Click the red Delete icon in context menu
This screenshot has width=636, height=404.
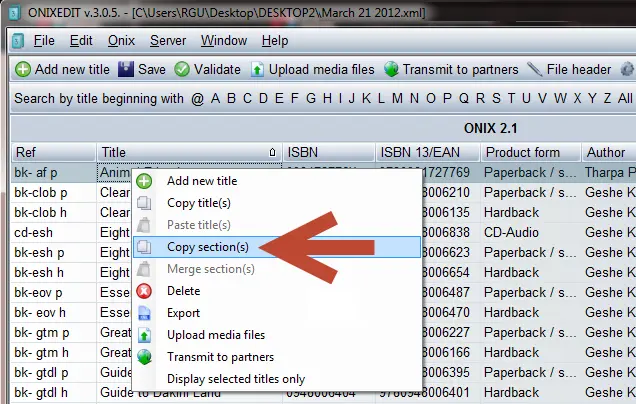coord(144,291)
